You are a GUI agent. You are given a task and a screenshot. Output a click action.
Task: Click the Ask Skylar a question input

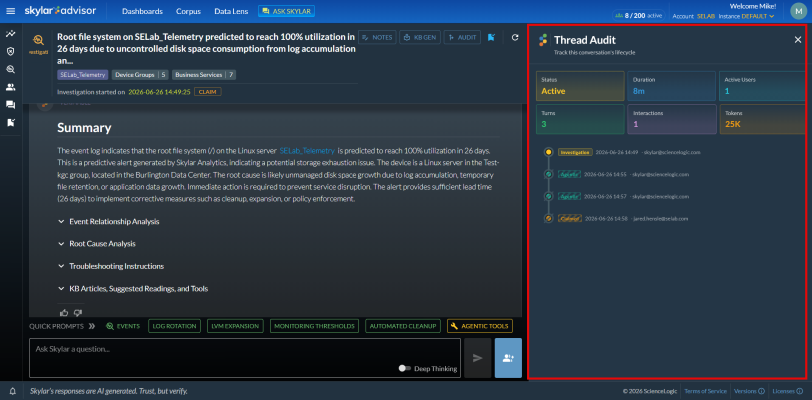[245, 358]
